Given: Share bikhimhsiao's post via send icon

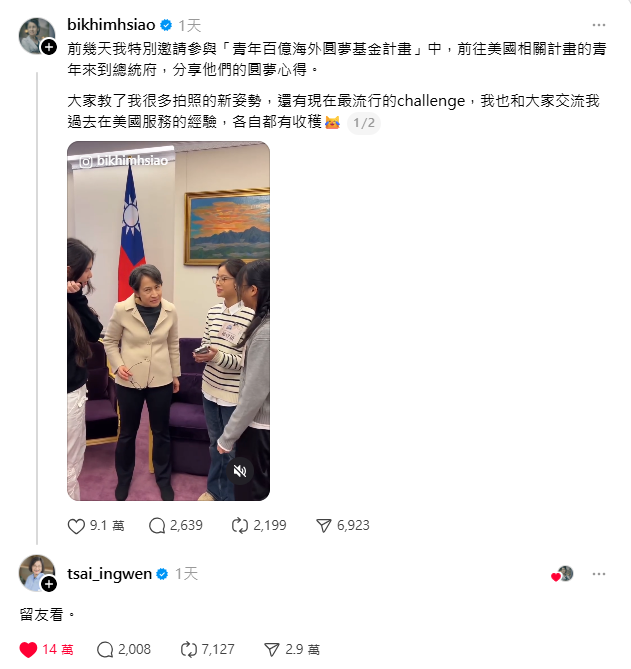Looking at the screenshot, I should click(324, 526).
